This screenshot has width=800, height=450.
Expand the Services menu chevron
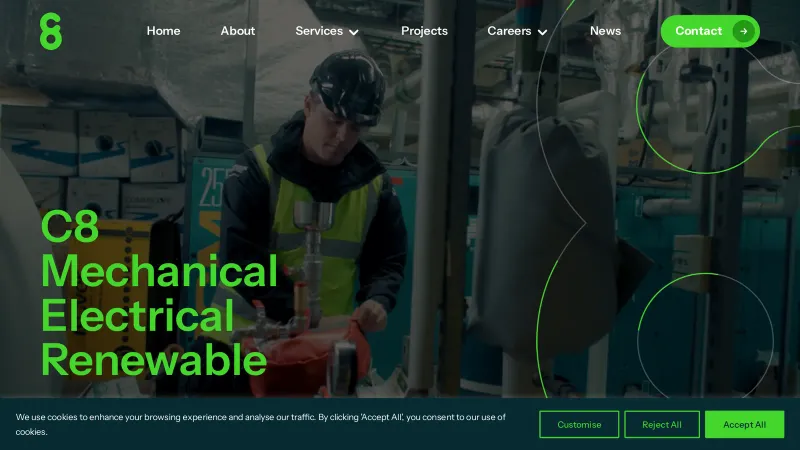click(x=354, y=32)
